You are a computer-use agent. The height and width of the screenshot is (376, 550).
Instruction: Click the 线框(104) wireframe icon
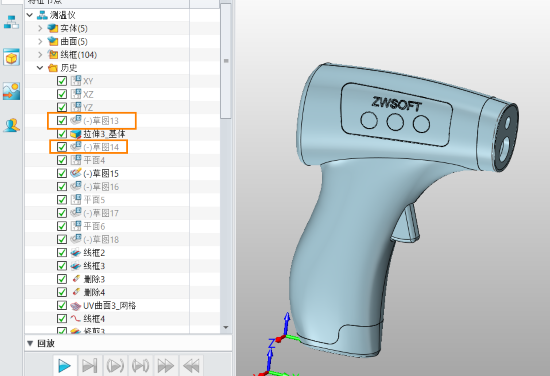[53, 54]
